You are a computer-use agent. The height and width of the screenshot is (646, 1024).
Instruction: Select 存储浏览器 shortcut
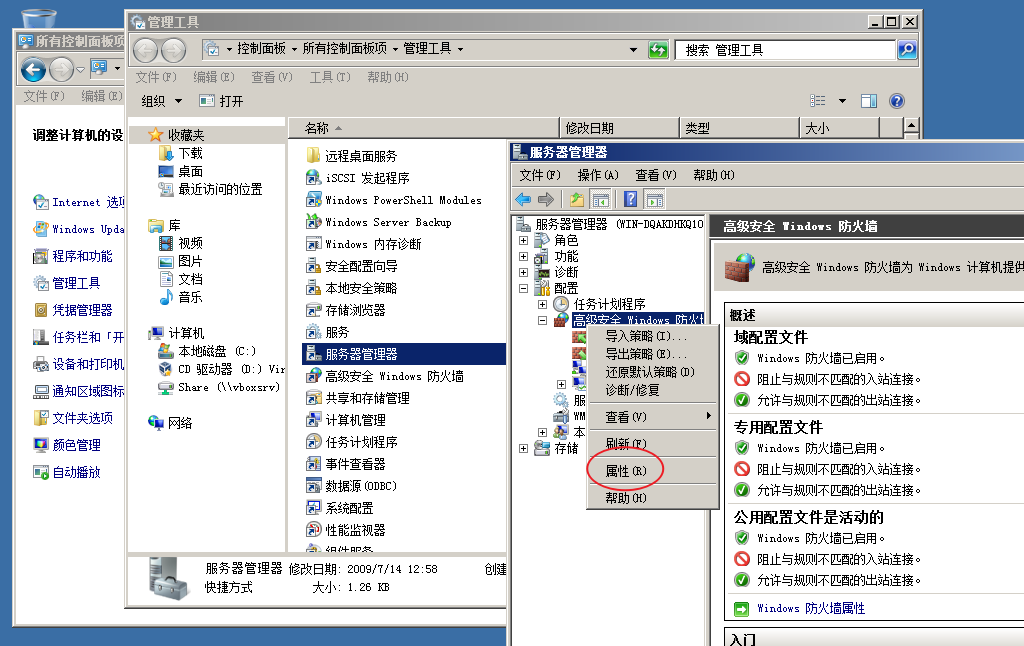[346, 310]
